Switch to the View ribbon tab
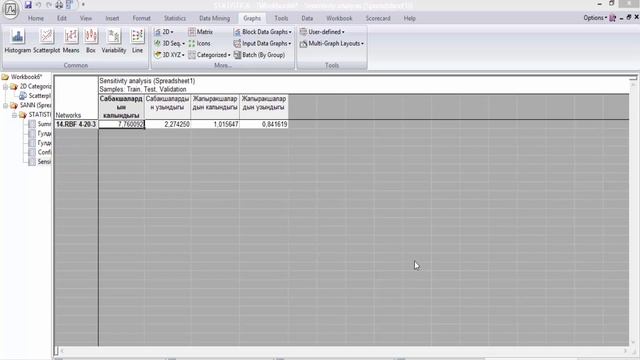 (x=86, y=18)
